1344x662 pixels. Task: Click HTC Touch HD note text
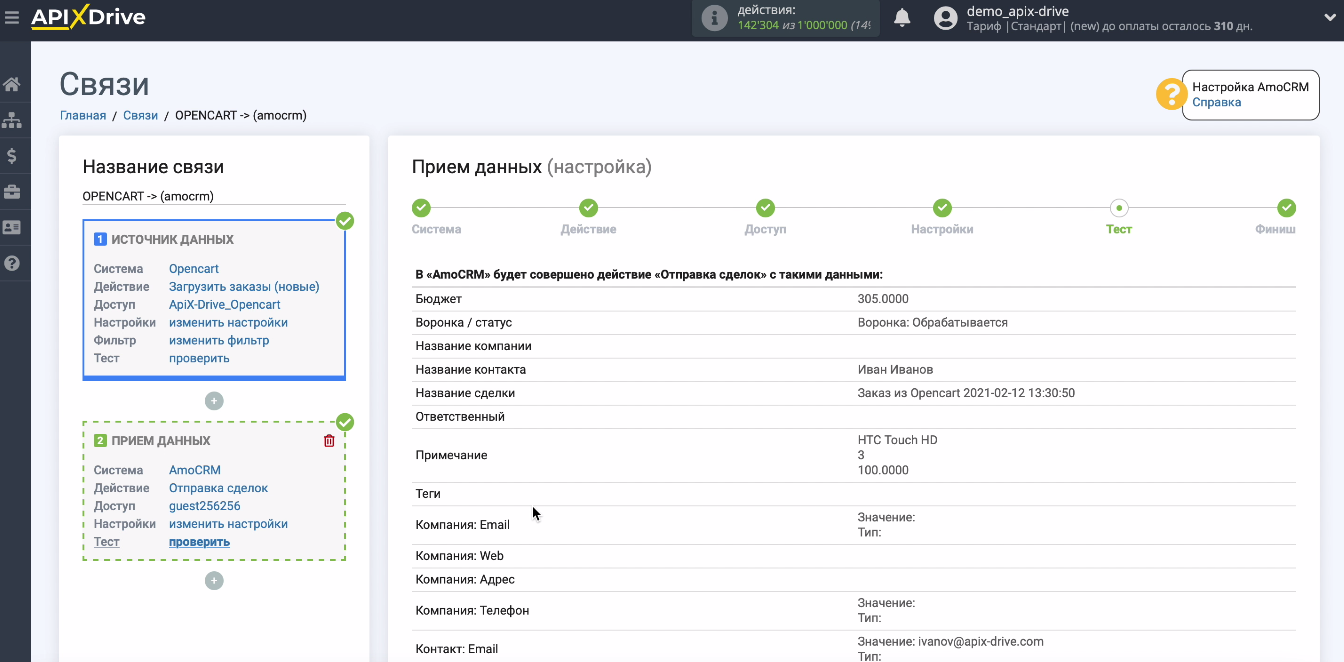(898, 440)
